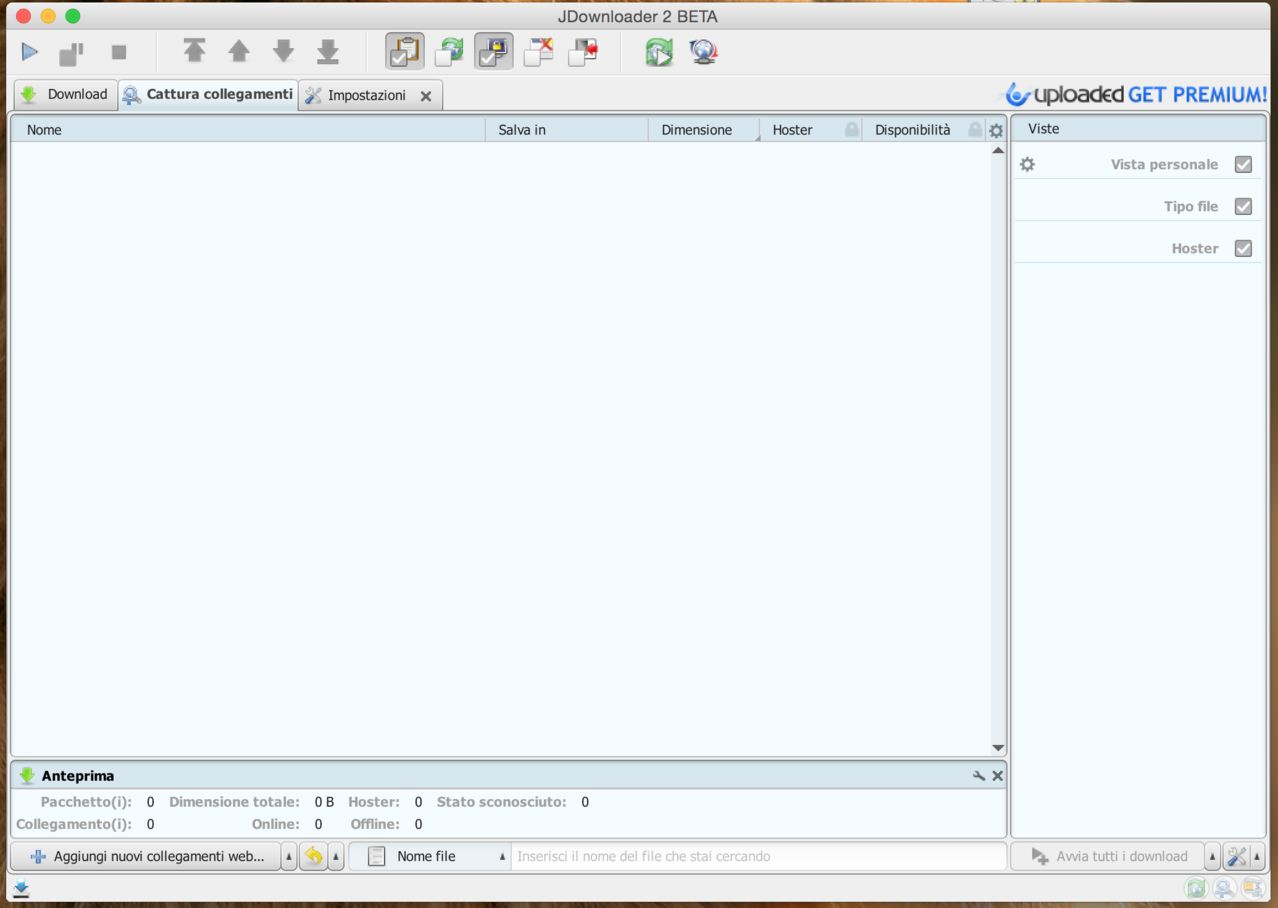The image size is (1278, 908).
Task: Toggle clipboard monitoring icon in toolbar
Action: tap(405, 51)
